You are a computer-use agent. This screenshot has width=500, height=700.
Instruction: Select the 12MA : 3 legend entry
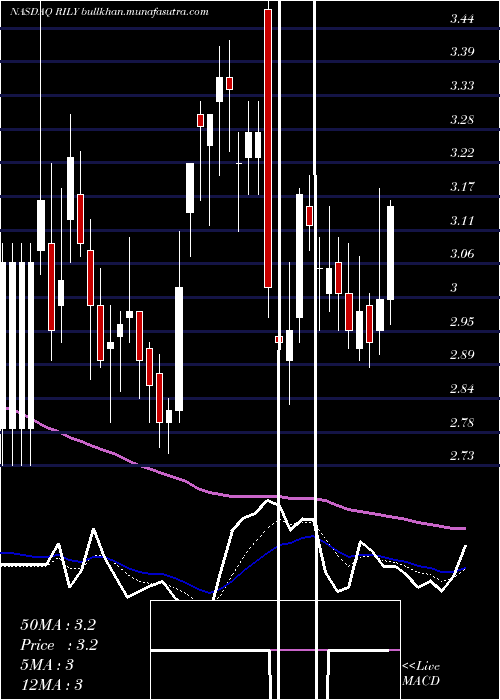(51, 685)
